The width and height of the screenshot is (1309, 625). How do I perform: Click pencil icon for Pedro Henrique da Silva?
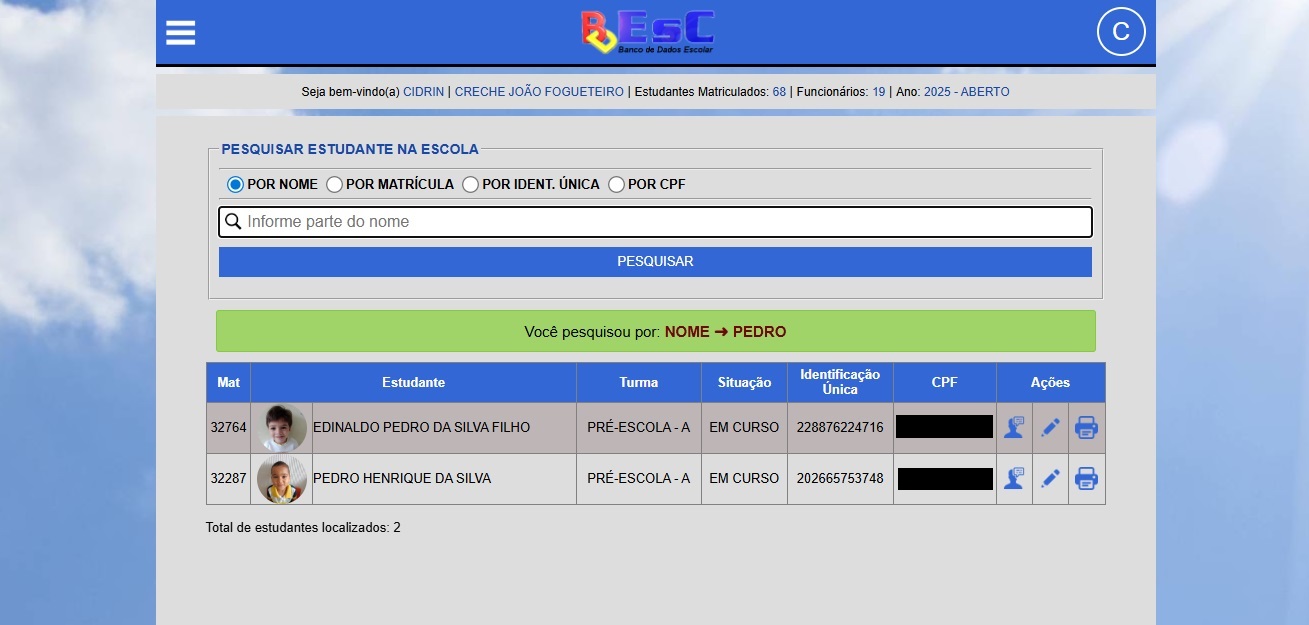[1050, 479]
